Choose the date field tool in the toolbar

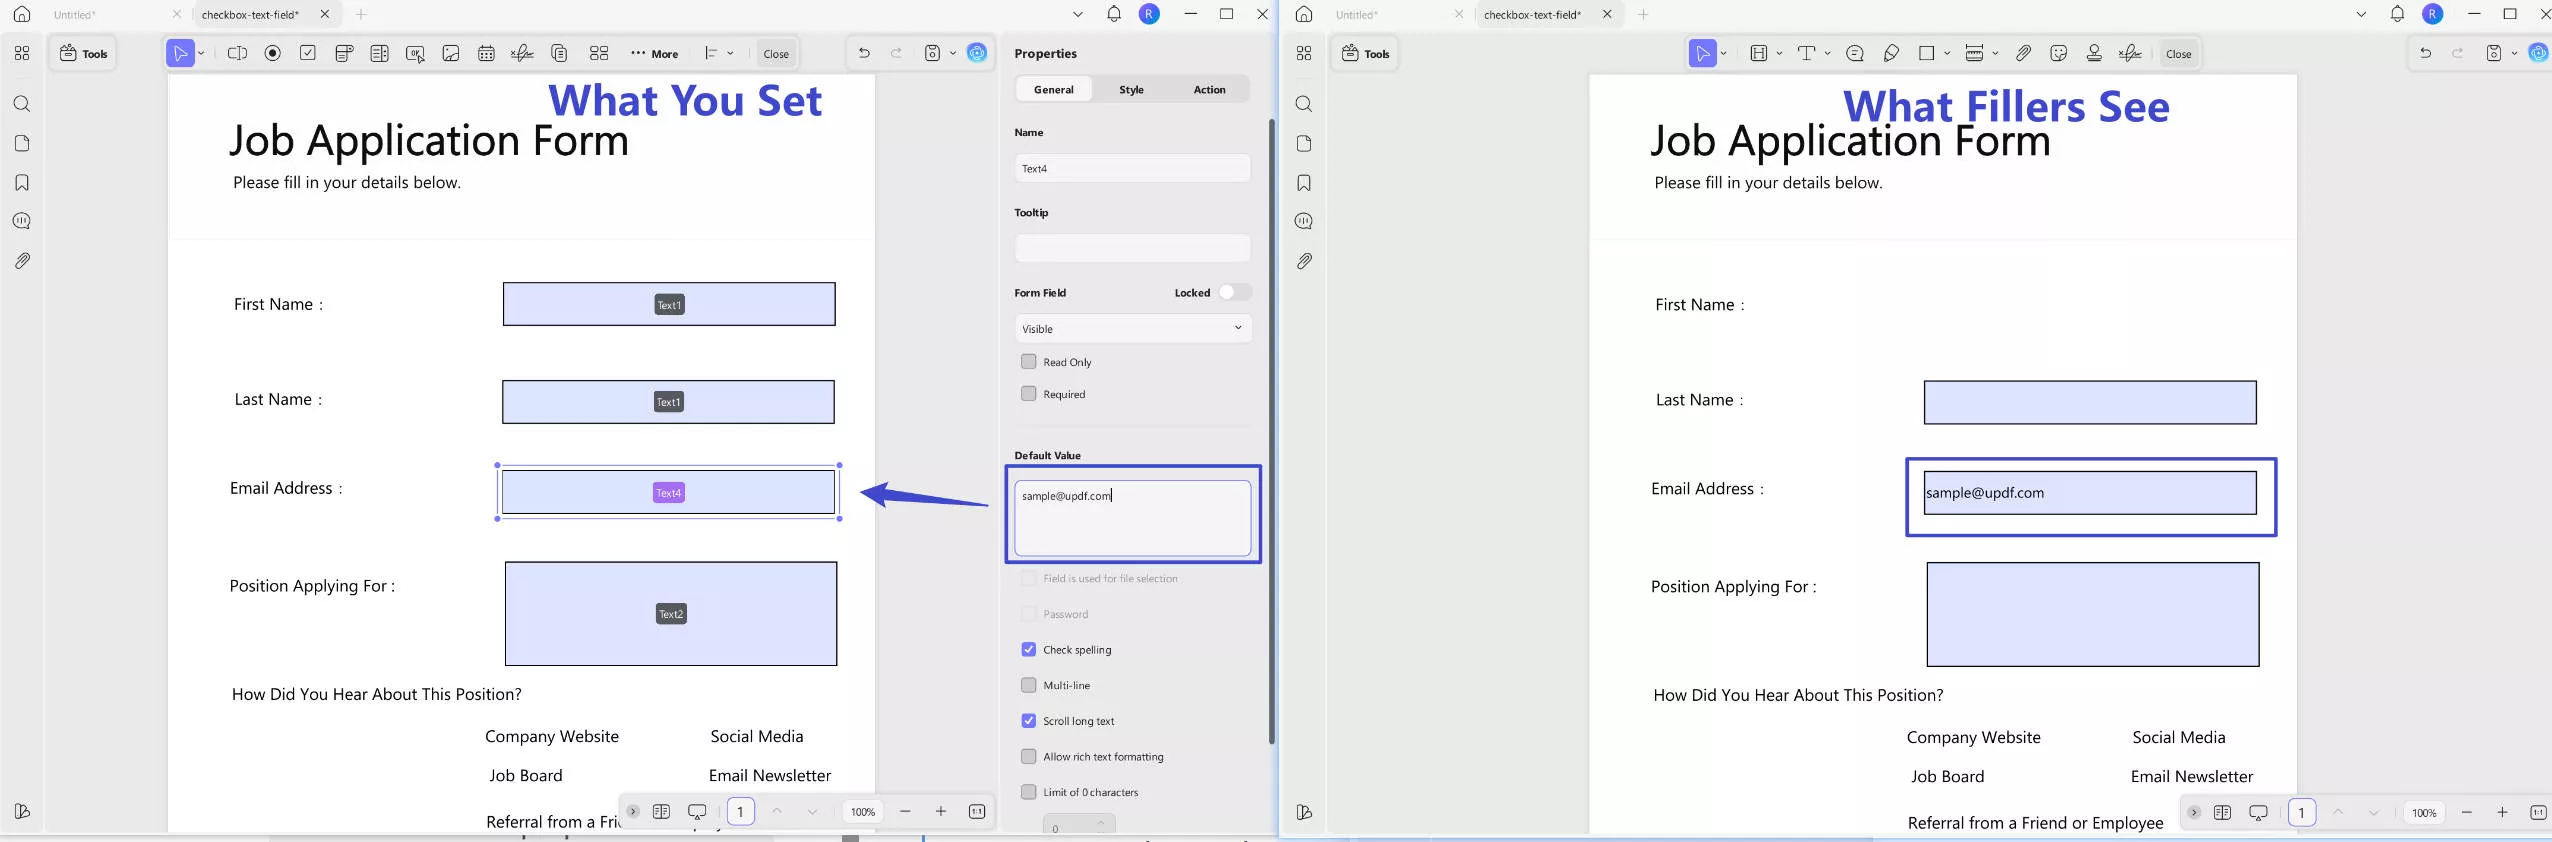pyautogui.click(x=486, y=53)
